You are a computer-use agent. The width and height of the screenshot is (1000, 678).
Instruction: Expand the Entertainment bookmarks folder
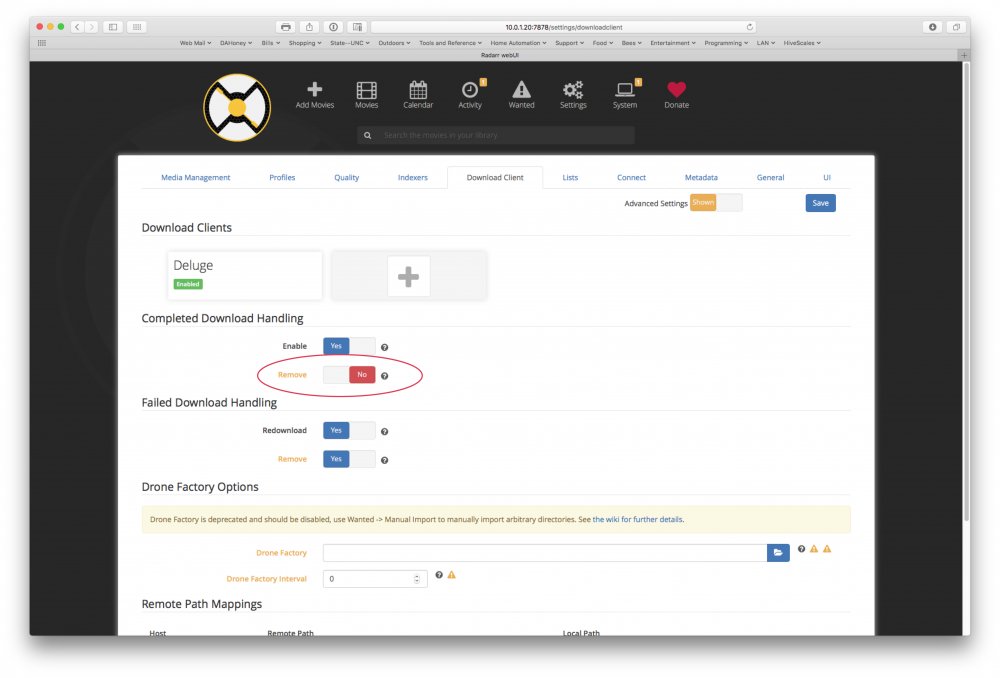pyautogui.click(x=673, y=43)
